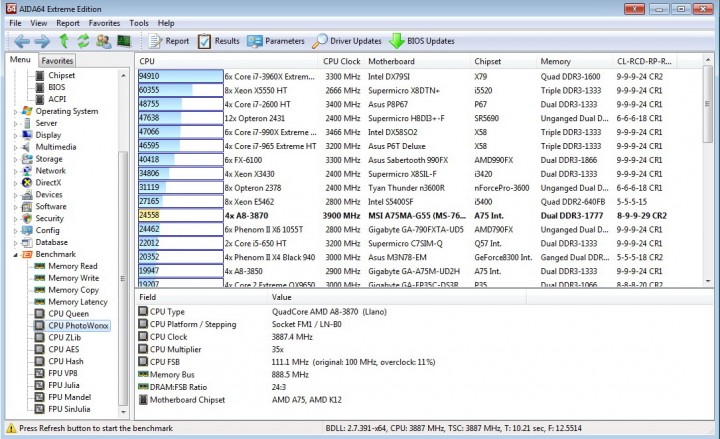720x439 pixels.
Task: Open the Help menu
Action: 166,23
